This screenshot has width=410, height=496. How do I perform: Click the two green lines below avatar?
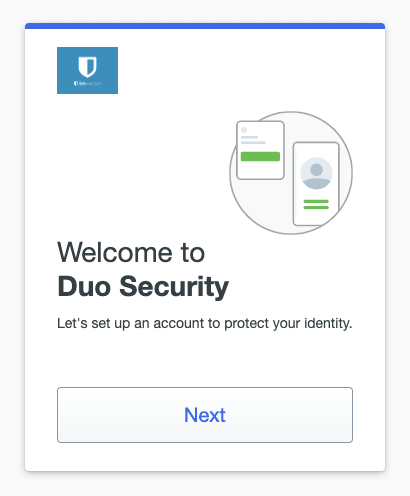[x=316, y=204]
